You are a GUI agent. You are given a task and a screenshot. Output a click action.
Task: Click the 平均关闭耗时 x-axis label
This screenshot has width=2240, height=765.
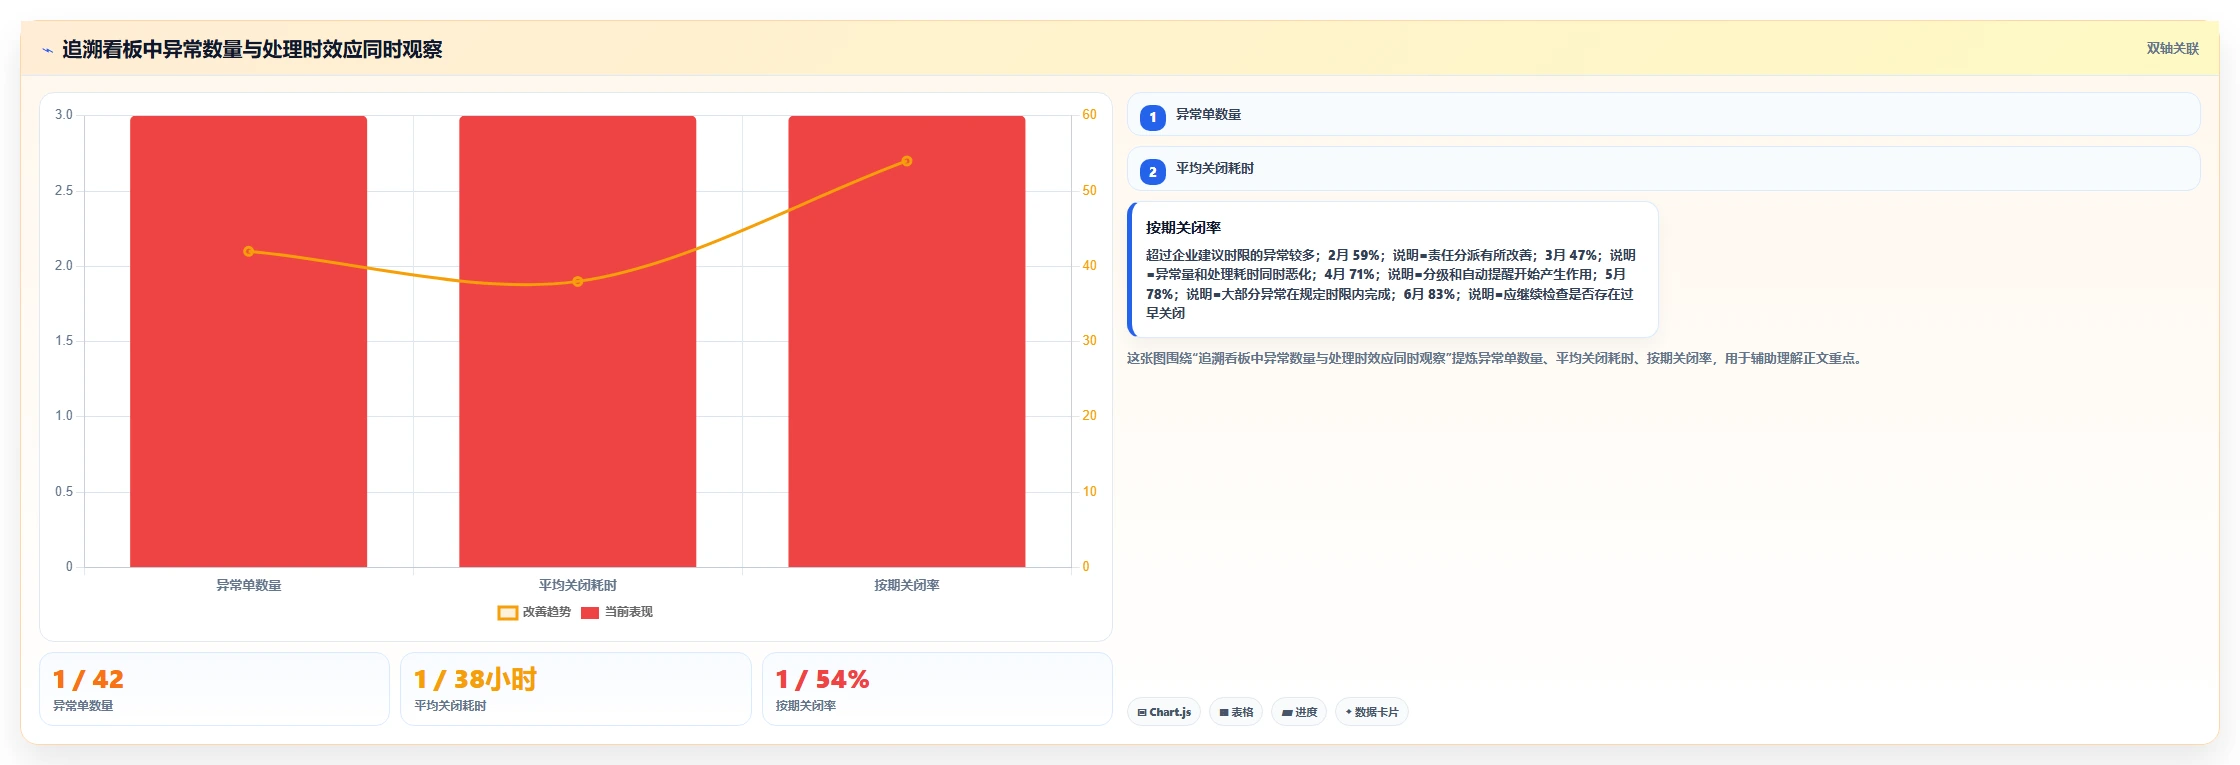577,585
